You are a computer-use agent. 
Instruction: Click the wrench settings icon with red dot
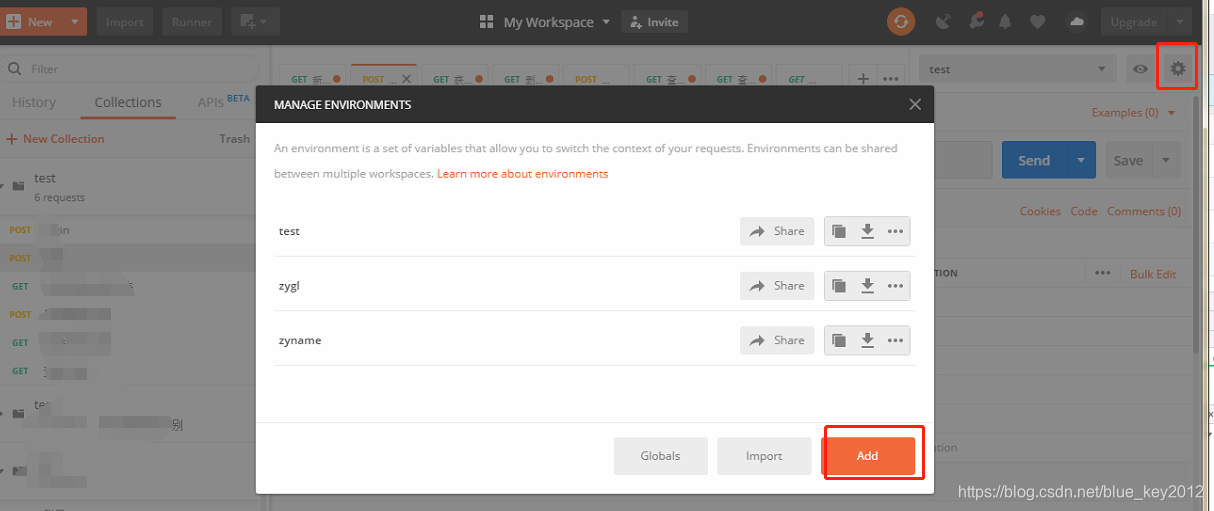click(975, 21)
